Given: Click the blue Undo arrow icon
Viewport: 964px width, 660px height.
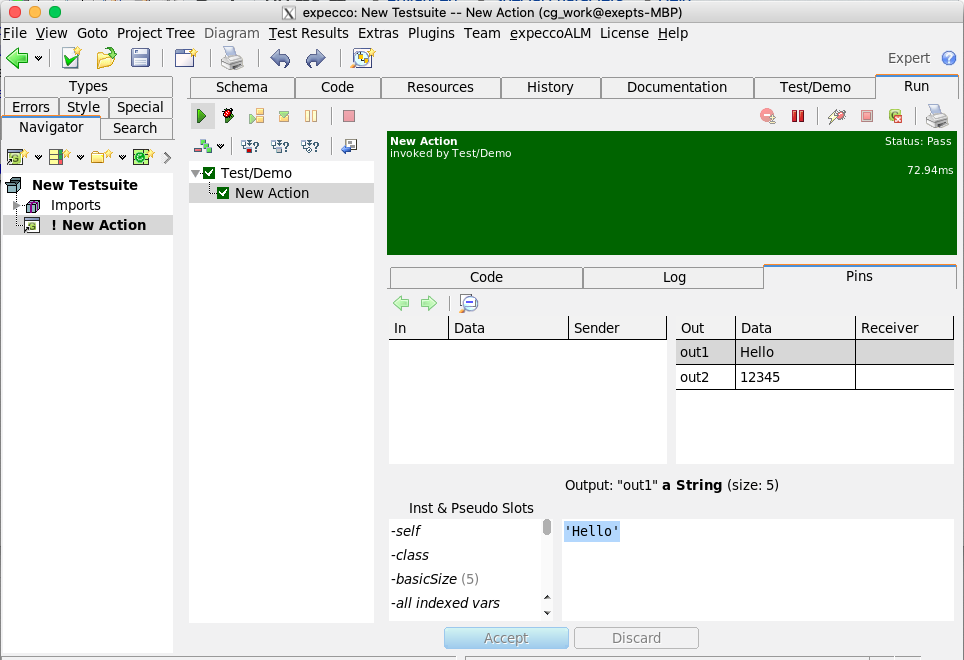Looking at the screenshot, I should [280, 58].
